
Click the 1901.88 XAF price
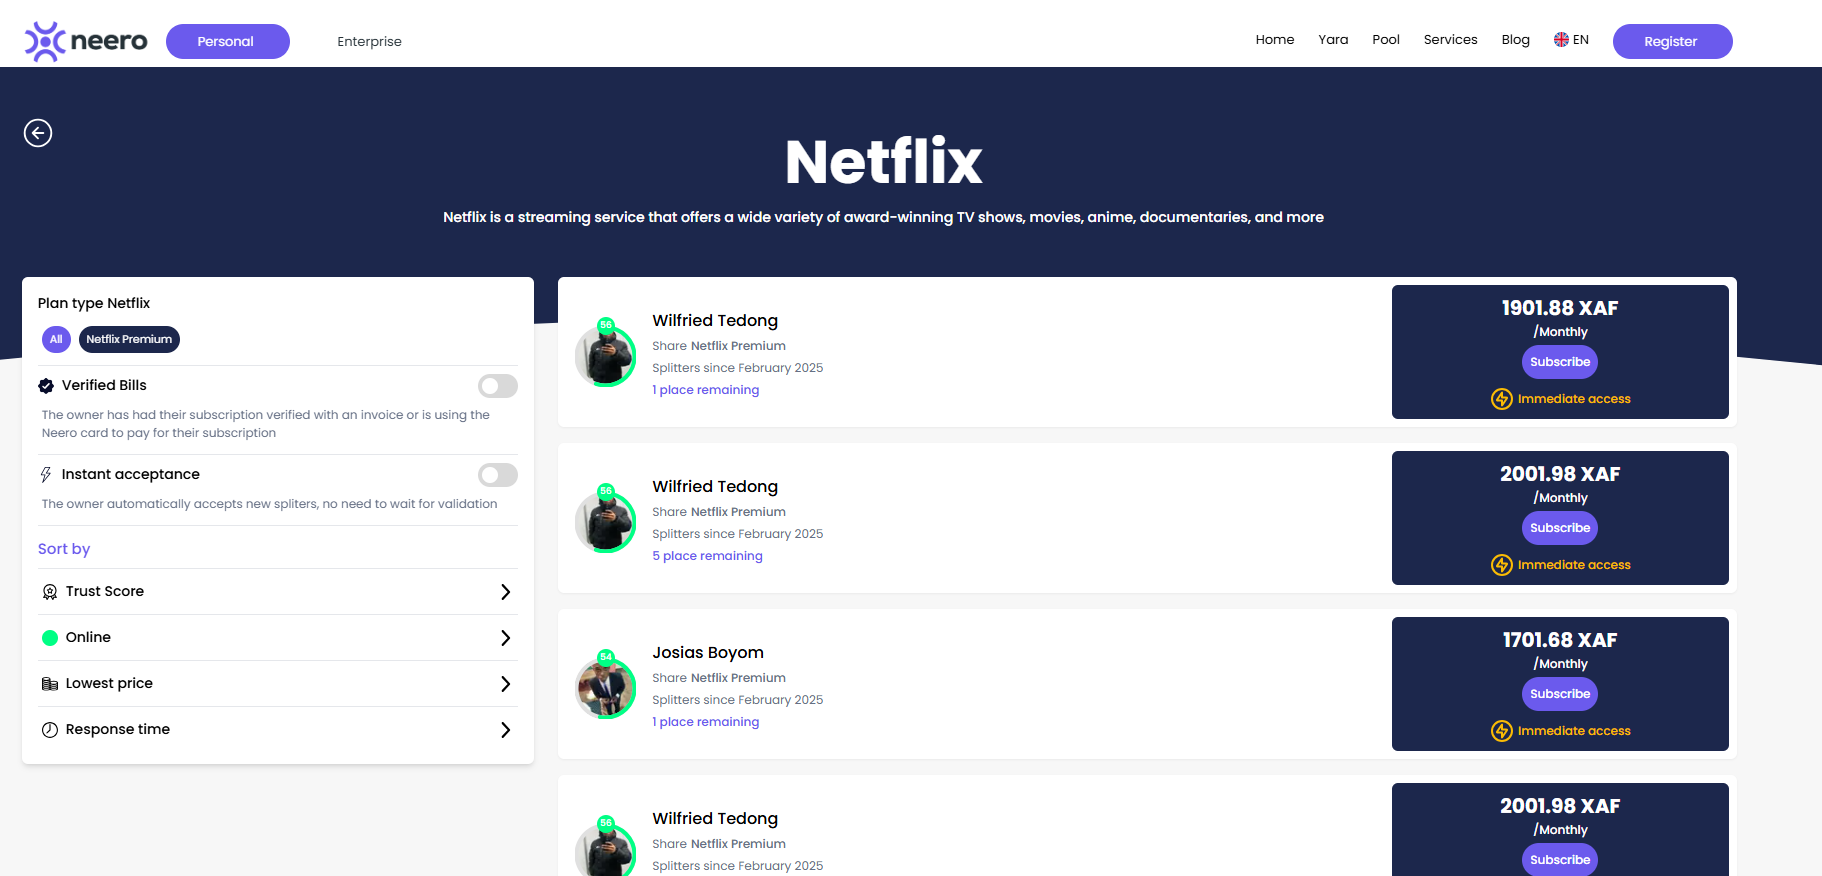(1560, 308)
